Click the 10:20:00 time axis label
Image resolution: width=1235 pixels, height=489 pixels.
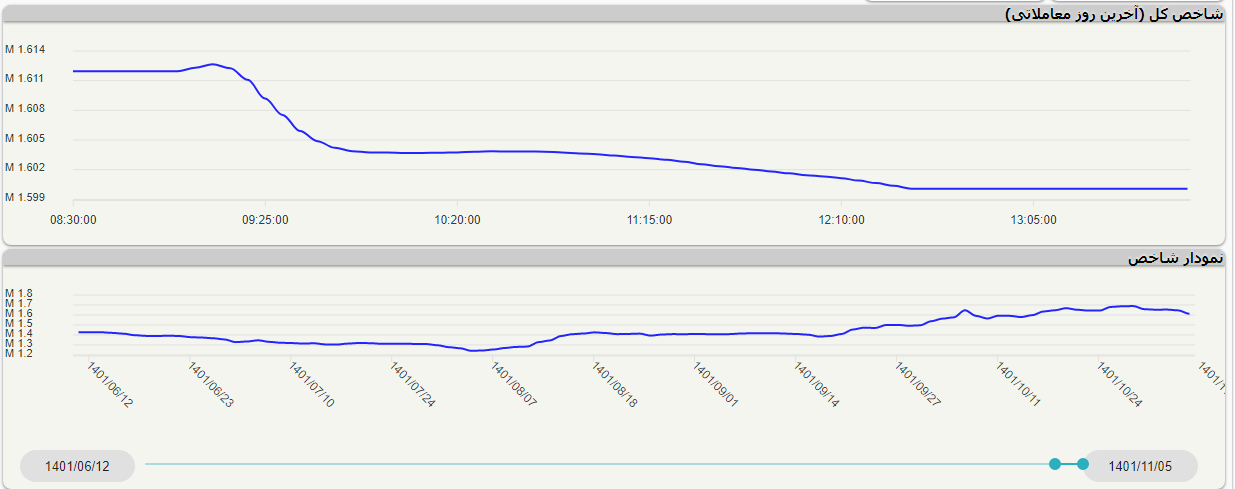(x=459, y=219)
